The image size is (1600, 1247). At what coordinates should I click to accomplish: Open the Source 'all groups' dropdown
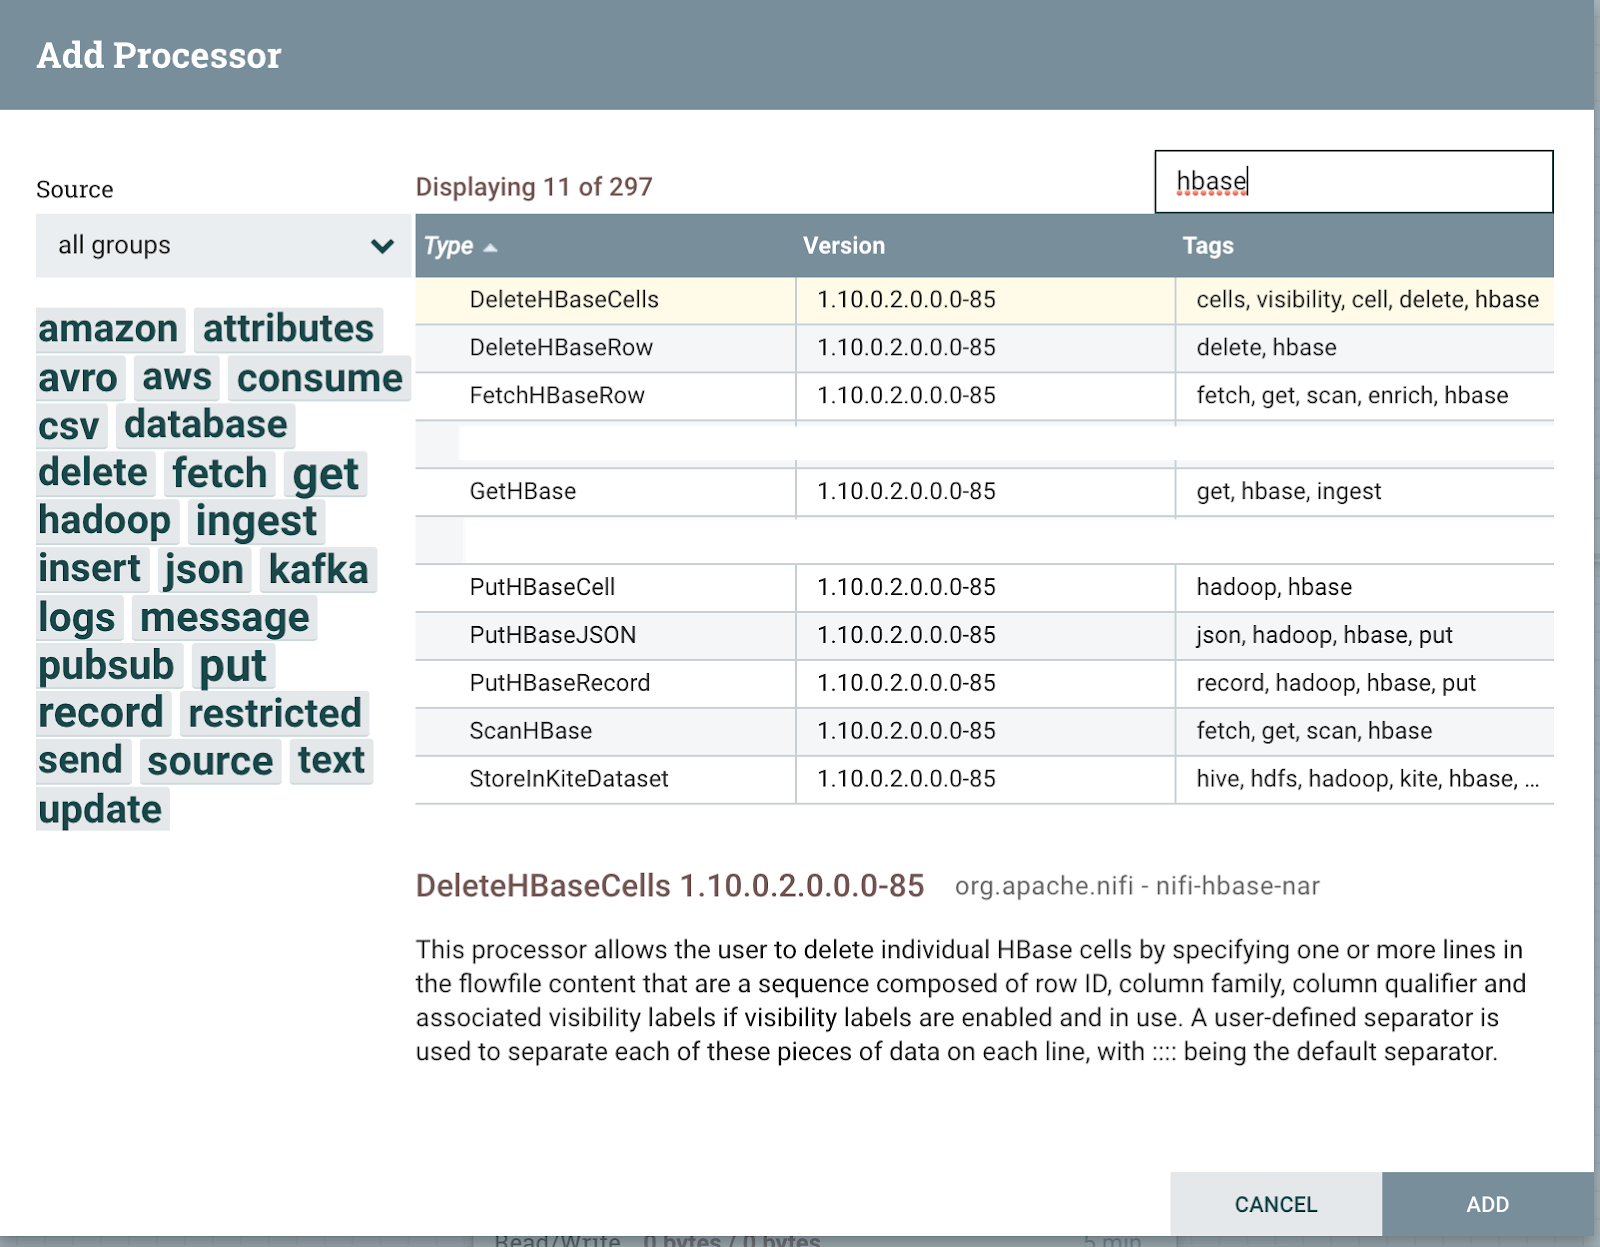(223, 245)
